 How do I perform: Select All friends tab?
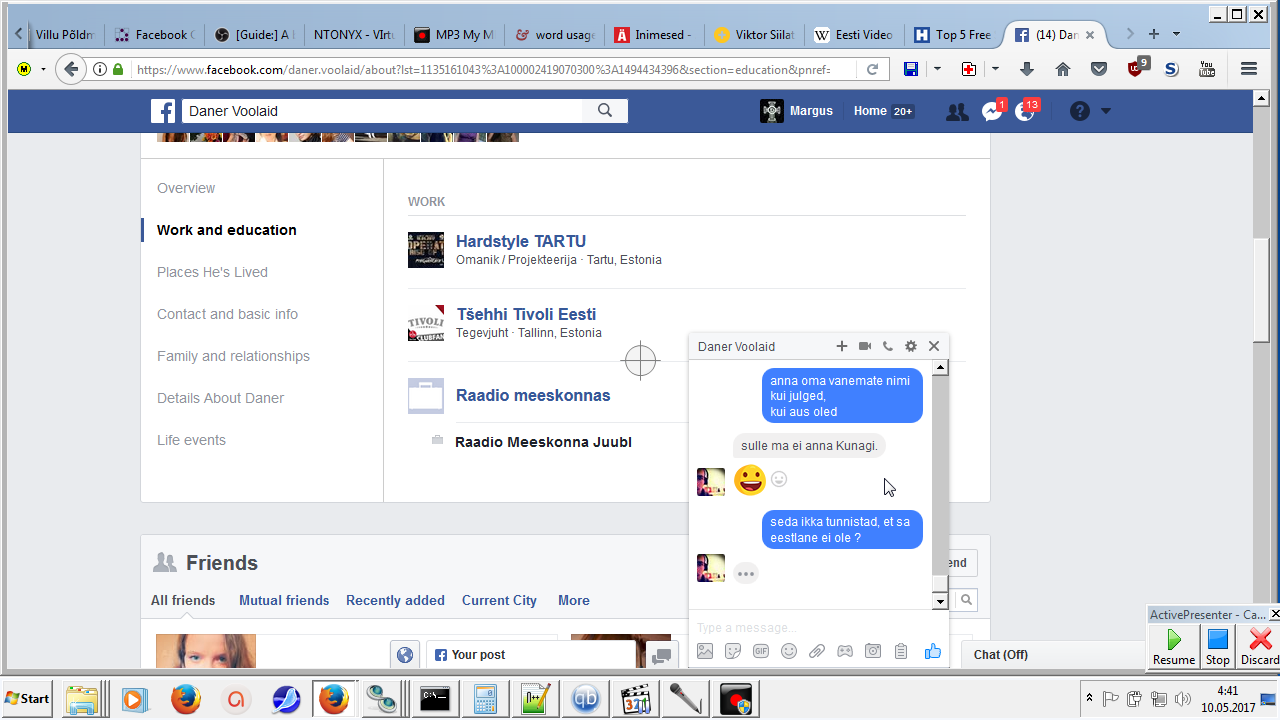pos(183,600)
